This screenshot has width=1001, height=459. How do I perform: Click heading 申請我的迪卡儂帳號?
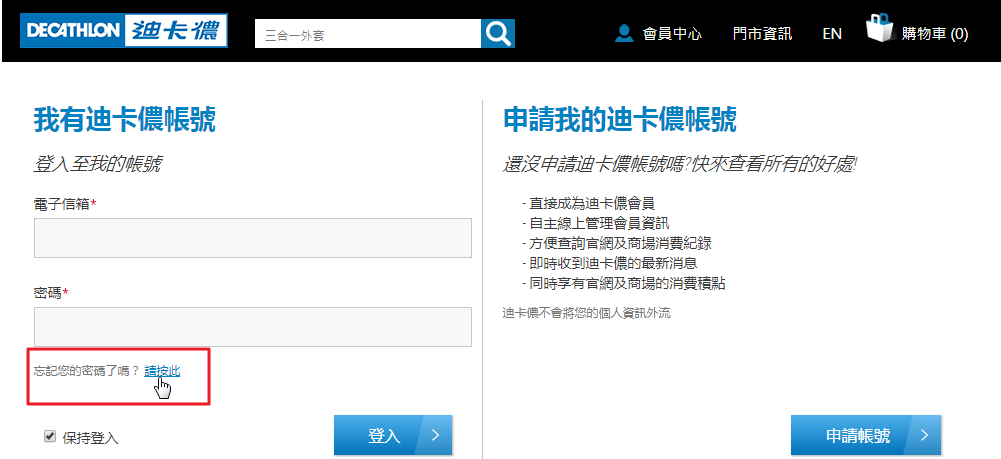point(620,120)
